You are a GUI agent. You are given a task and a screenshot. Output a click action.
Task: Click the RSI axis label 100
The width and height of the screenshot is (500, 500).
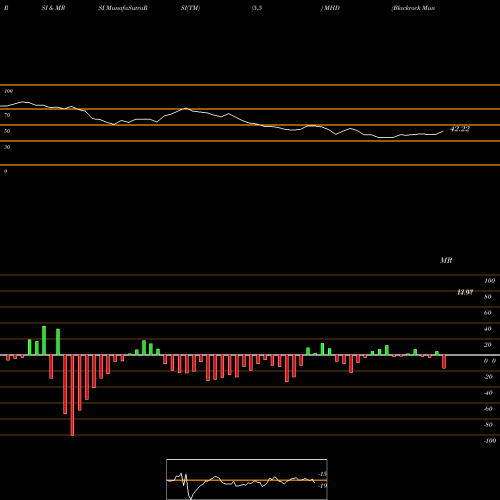coord(8,91)
